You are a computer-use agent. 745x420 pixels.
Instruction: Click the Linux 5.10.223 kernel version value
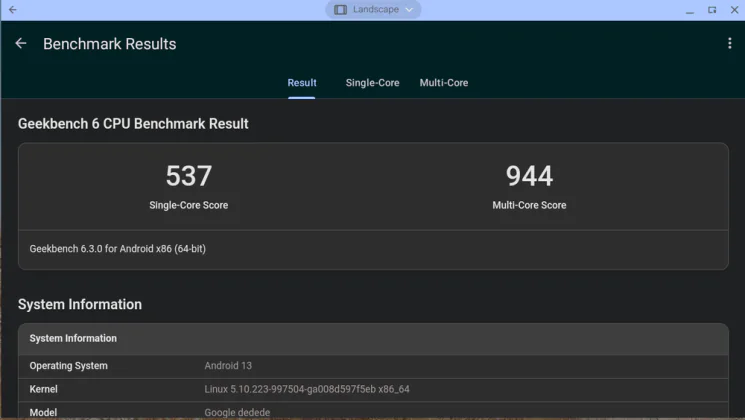coord(307,389)
